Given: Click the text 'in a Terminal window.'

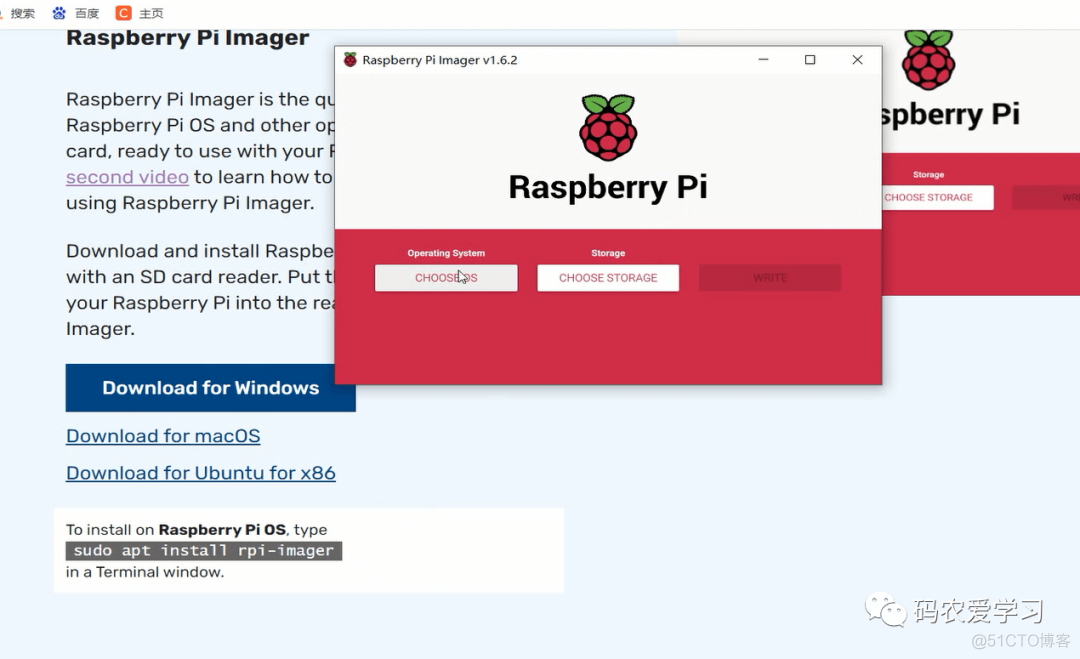Looking at the screenshot, I should coord(145,572).
